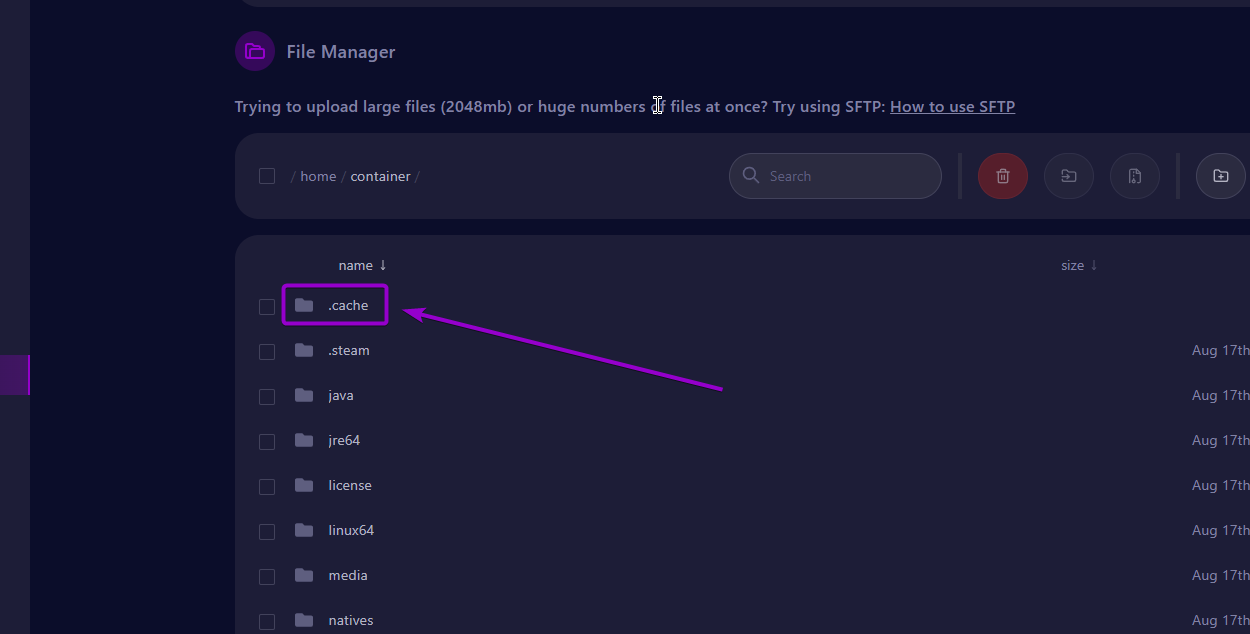Open the How to use SFTP link

tap(952, 106)
